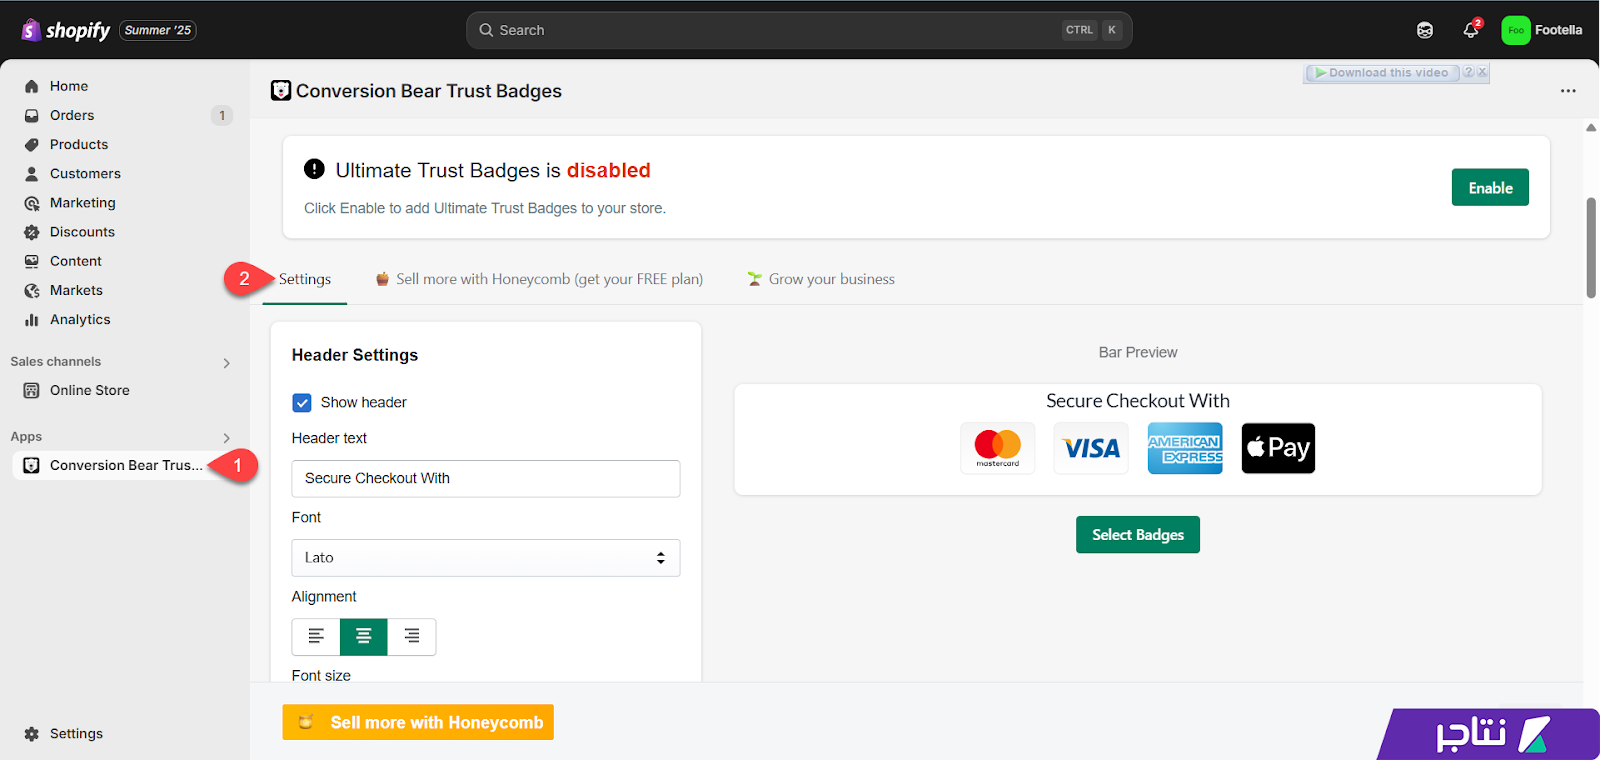Click the Orders inbox icon
This screenshot has width=1600, height=760.
click(31, 115)
